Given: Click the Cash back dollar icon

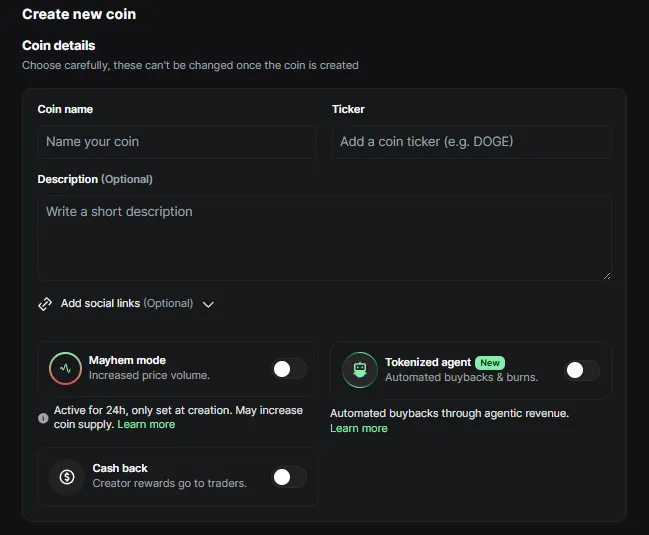Looking at the screenshot, I should [67, 476].
